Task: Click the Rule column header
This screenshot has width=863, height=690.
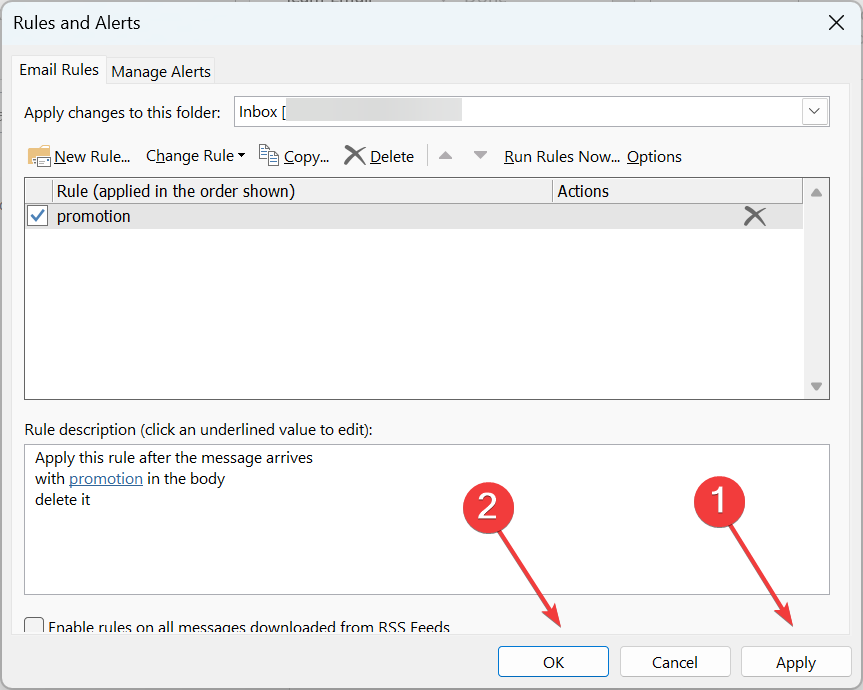Action: pos(302,191)
